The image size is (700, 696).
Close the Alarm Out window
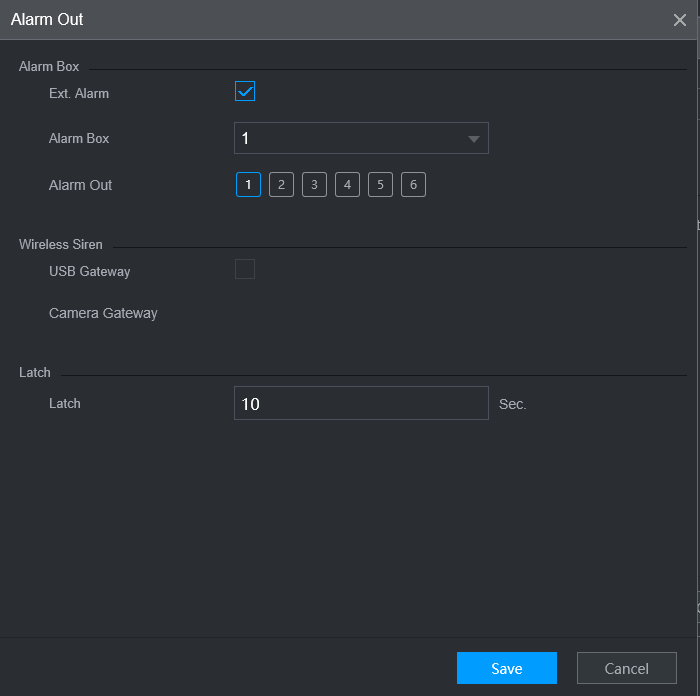pyautogui.click(x=679, y=20)
